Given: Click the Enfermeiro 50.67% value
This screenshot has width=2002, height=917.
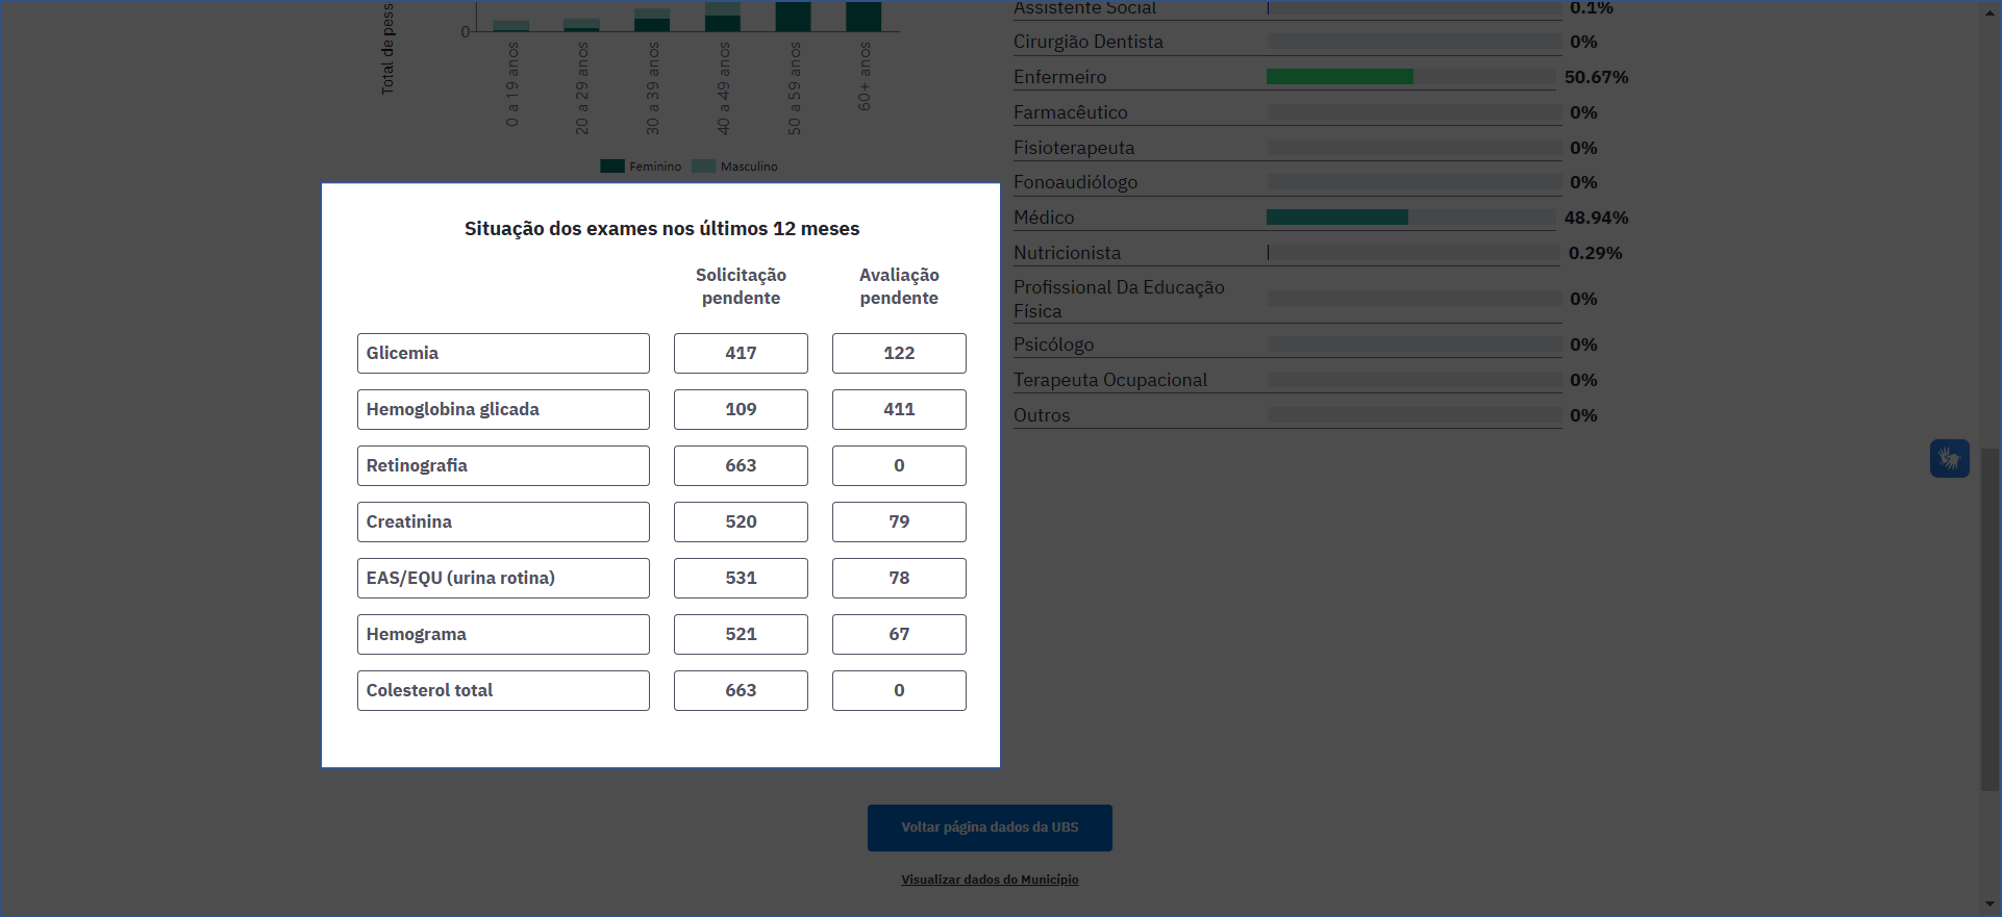Looking at the screenshot, I should pyautogui.click(x=1596, y=77).
